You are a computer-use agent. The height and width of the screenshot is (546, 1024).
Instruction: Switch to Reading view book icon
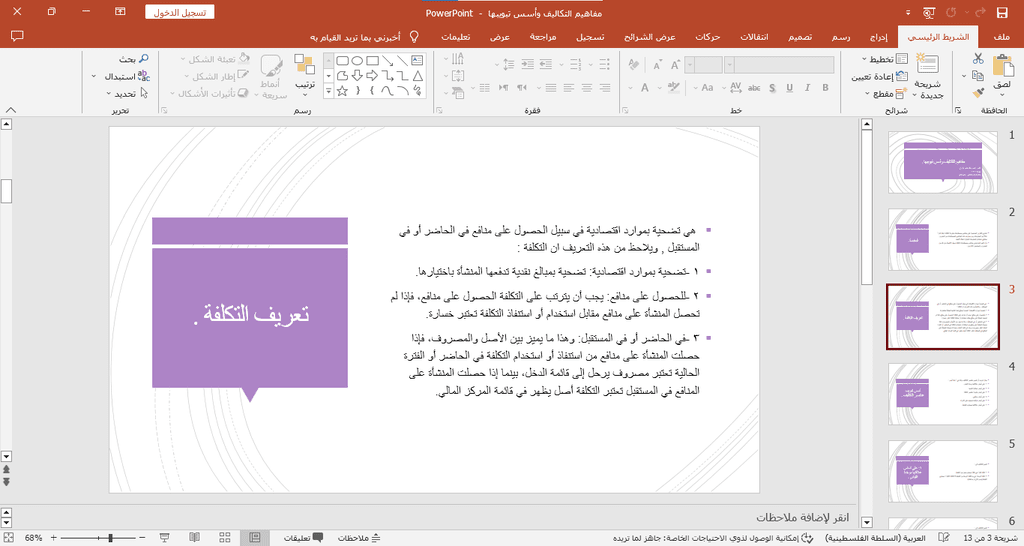tap(195, 538)
